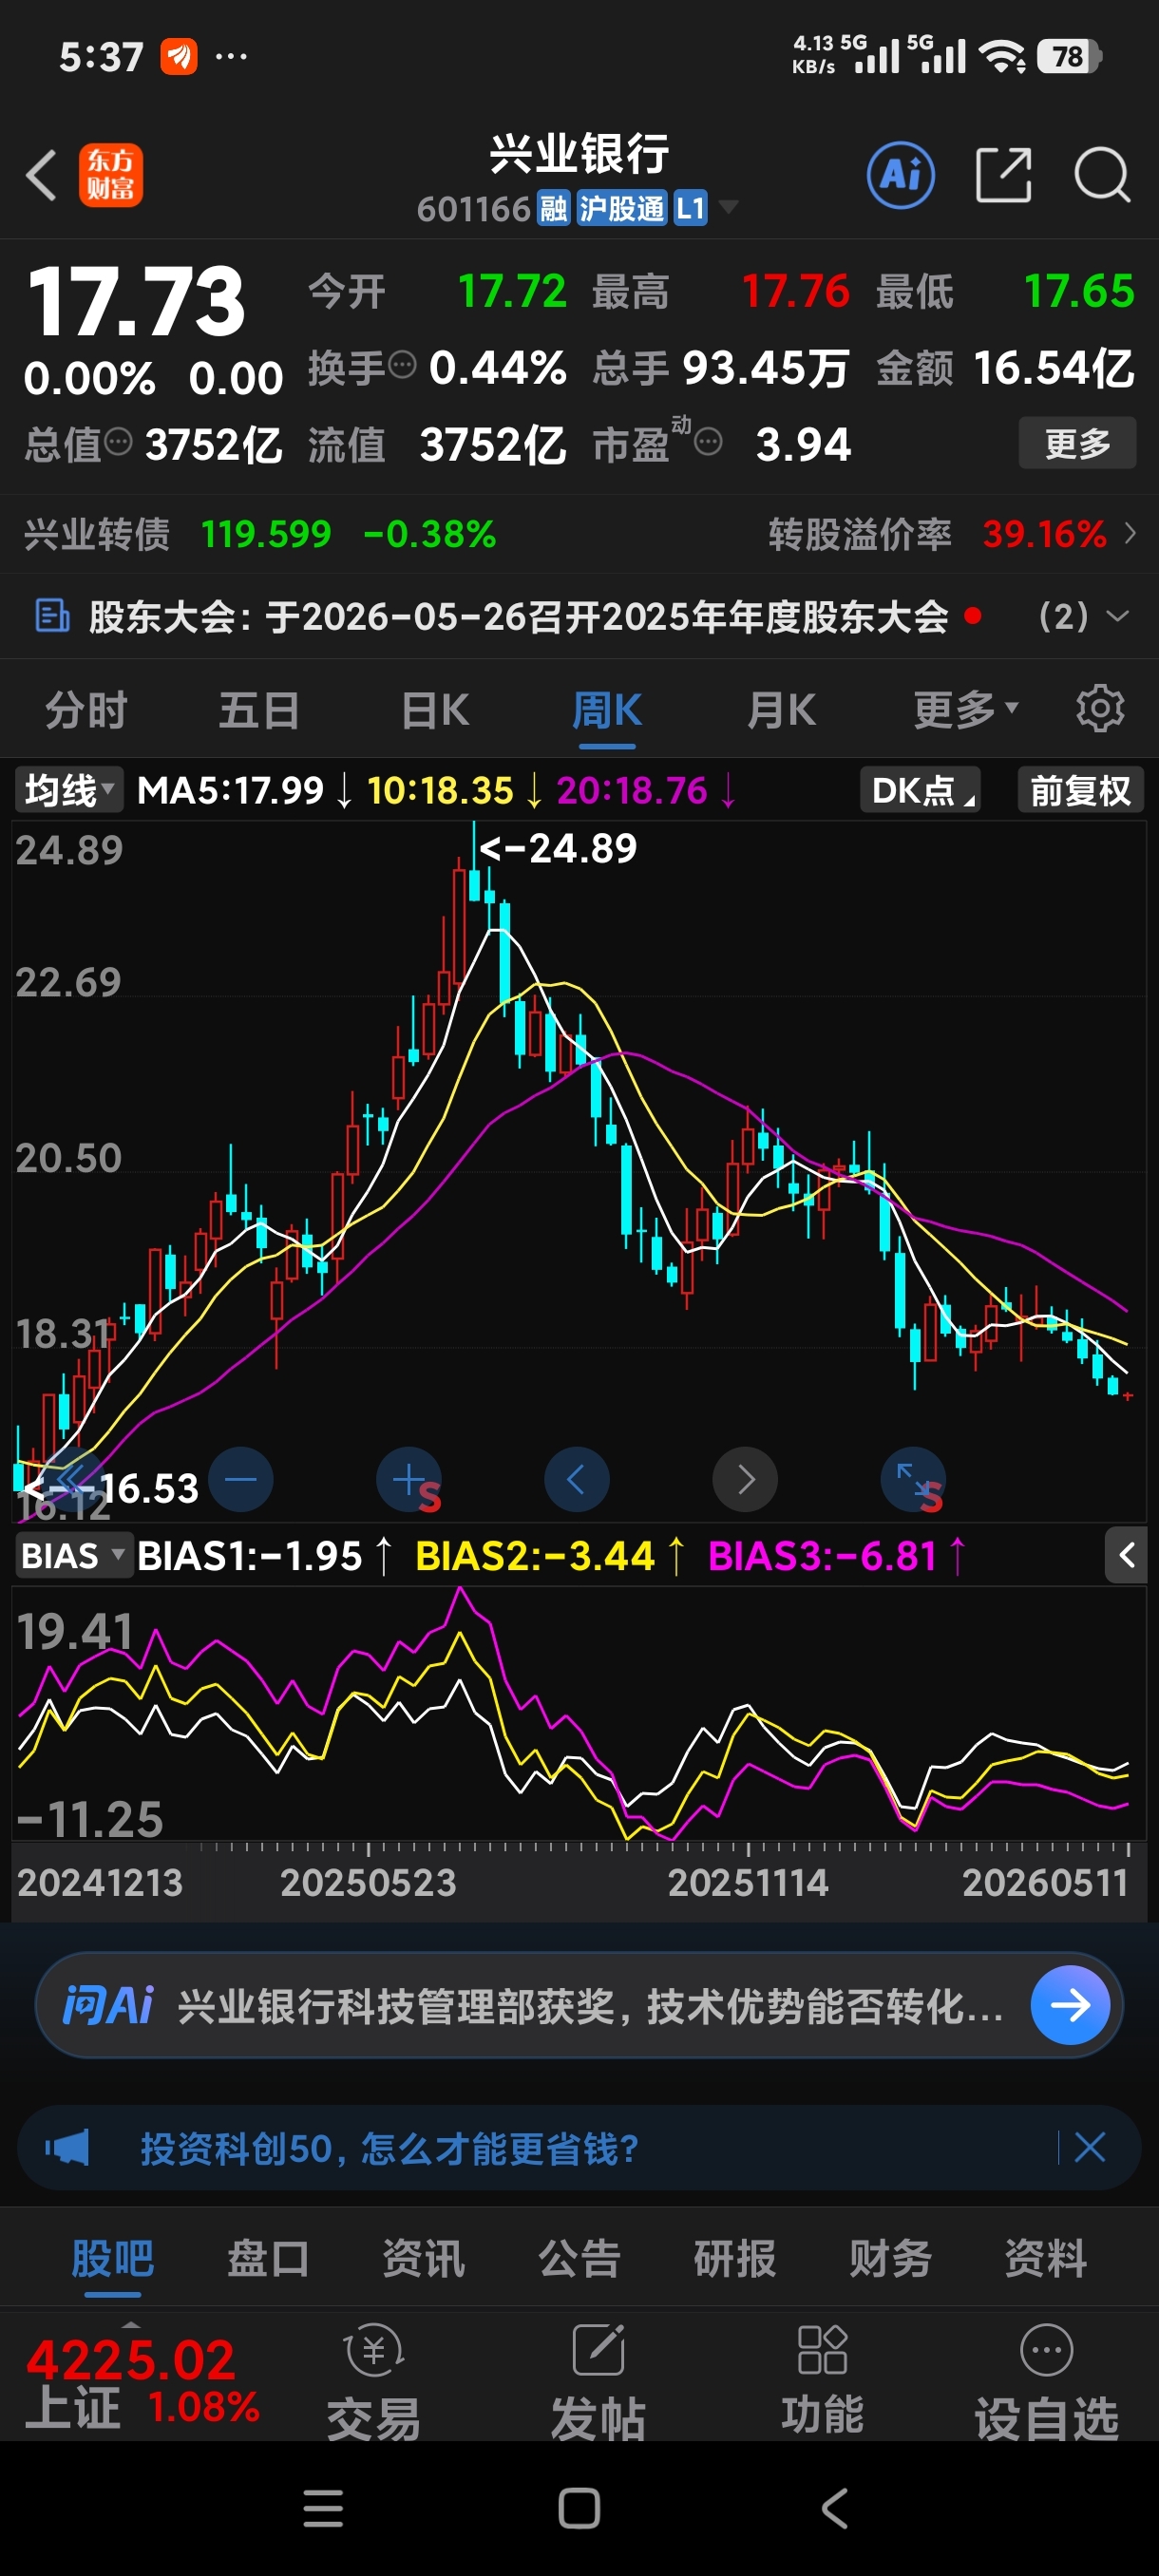
Task: Tap the 更多 quote details button
Action: click(1077, 442)
